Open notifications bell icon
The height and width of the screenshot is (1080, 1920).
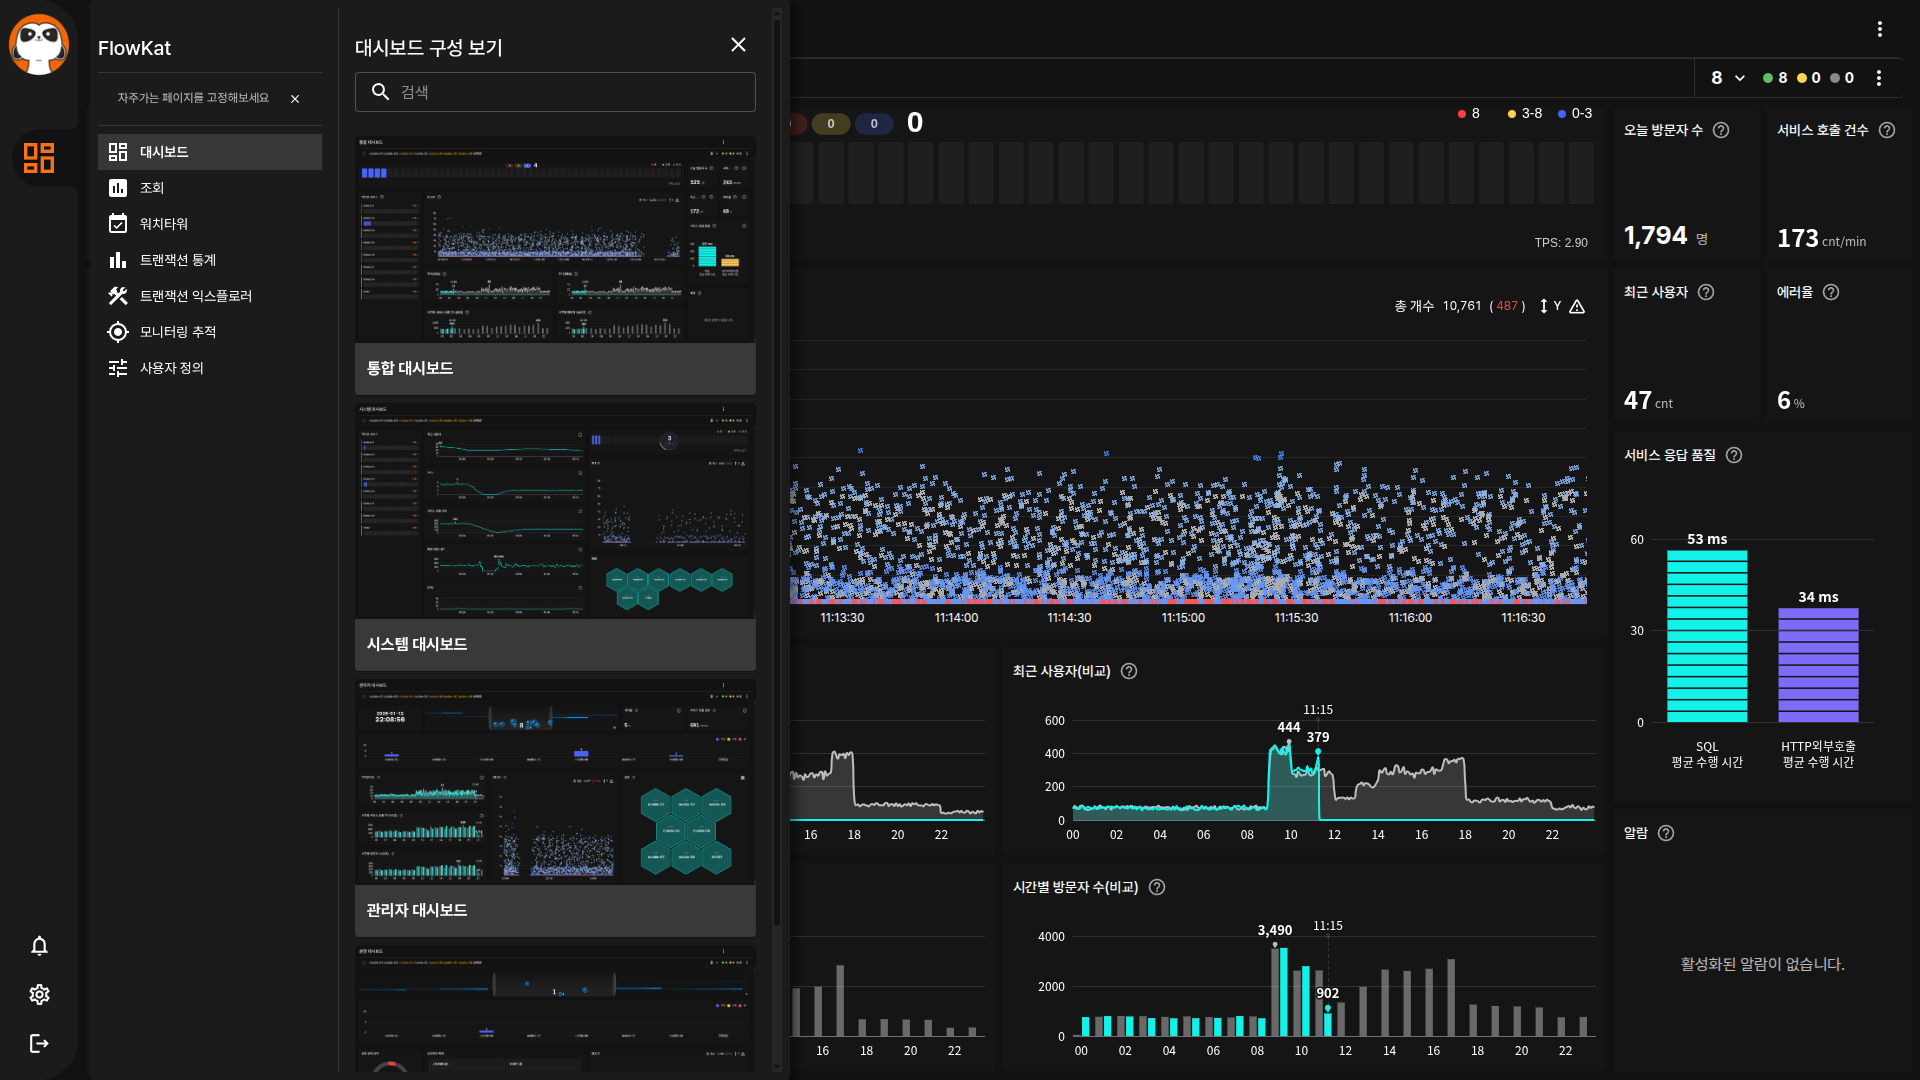pyautogui.click(x=39, y=946)
